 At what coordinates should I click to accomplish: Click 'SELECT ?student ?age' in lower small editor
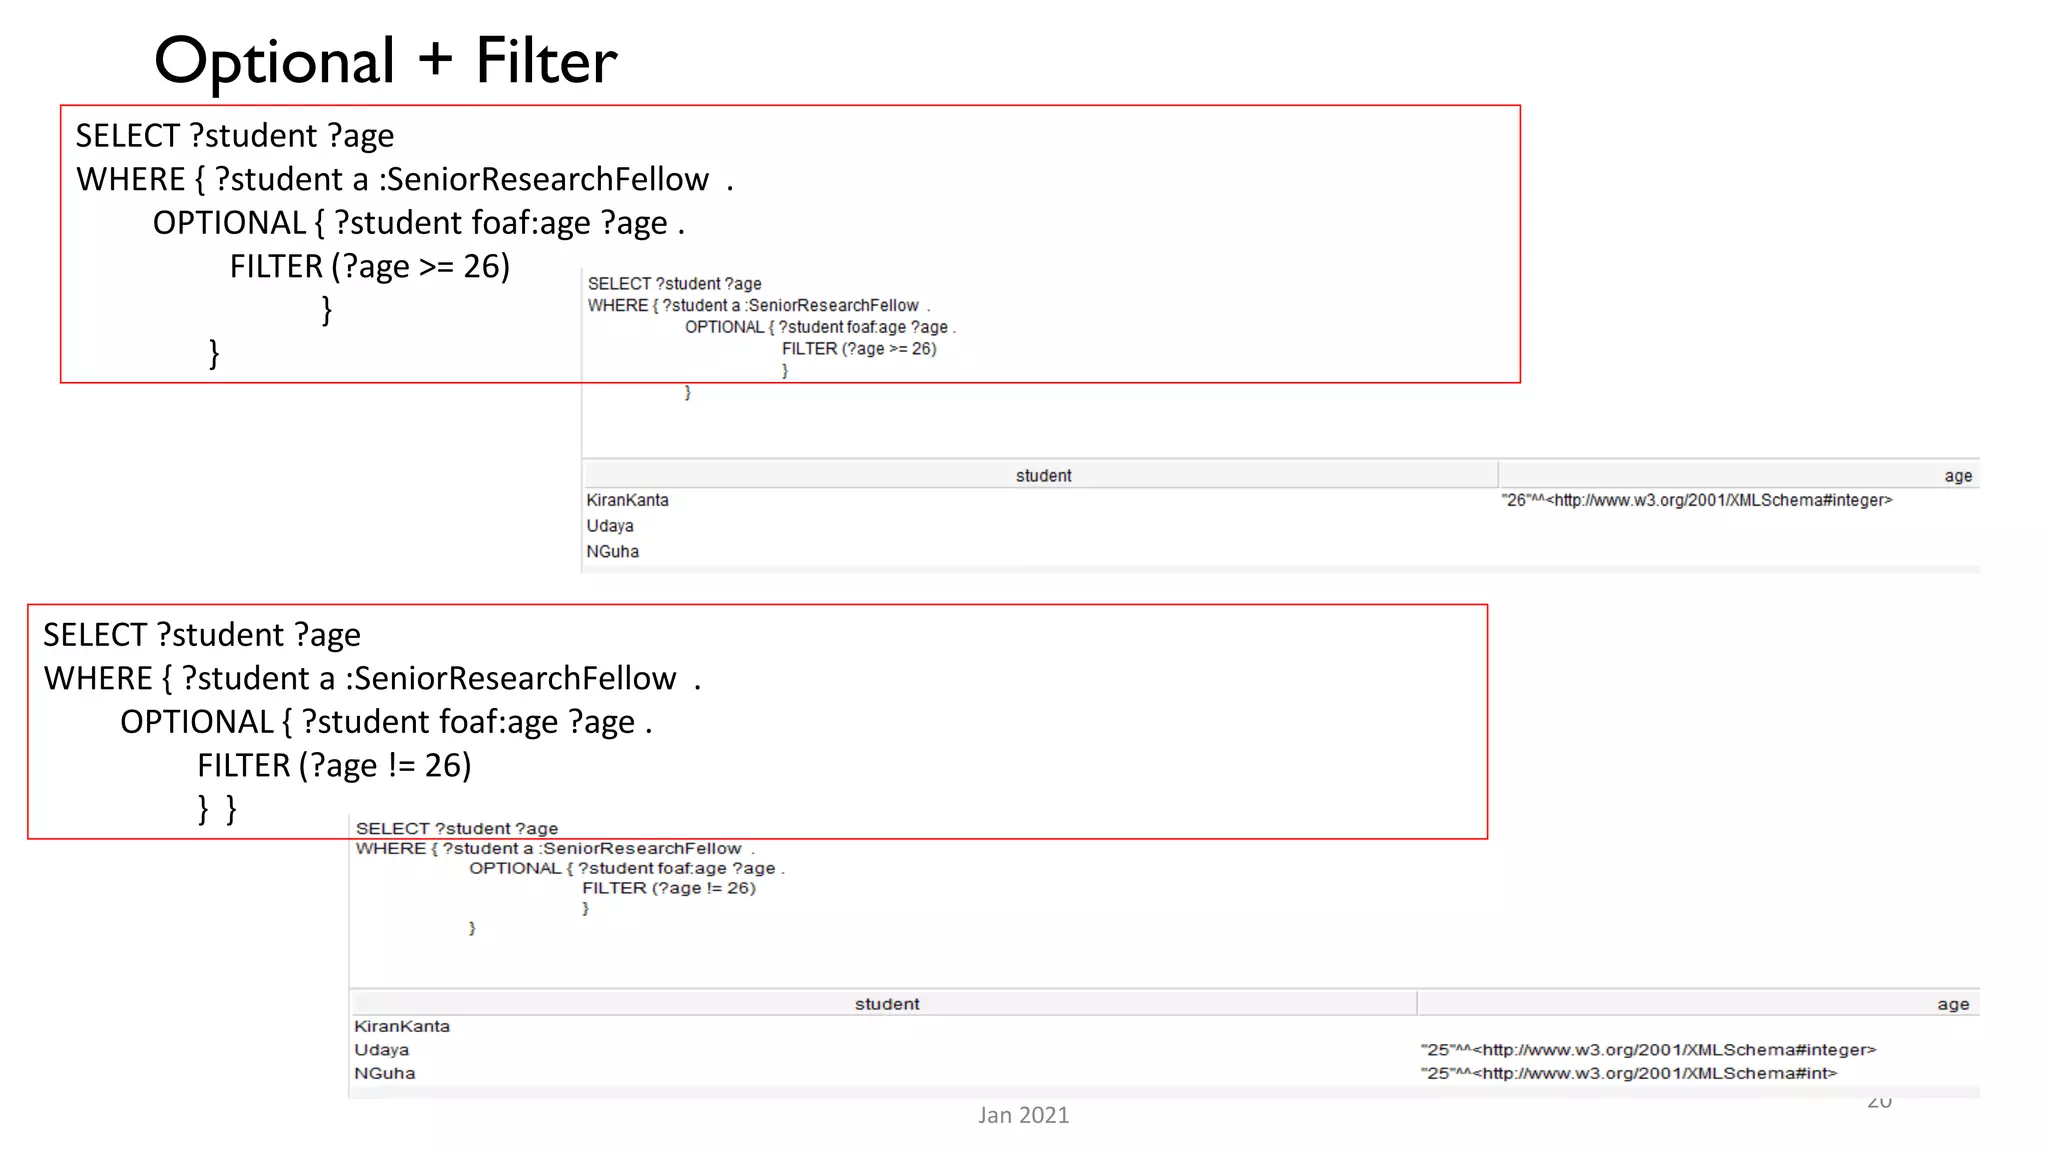pyautogui.click(x=457, y=829)
